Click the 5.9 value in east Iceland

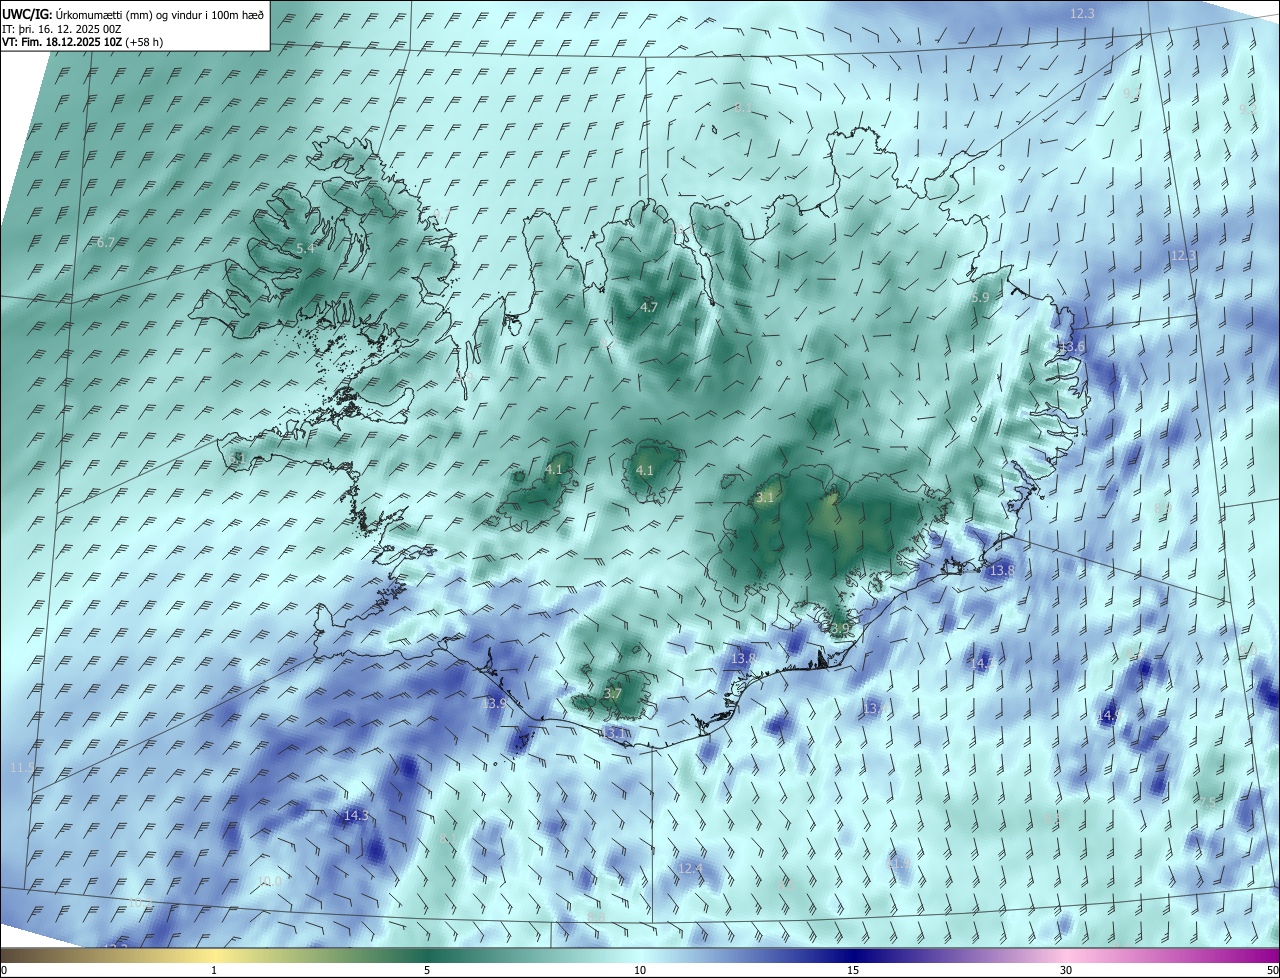click(x=979, y=297)
